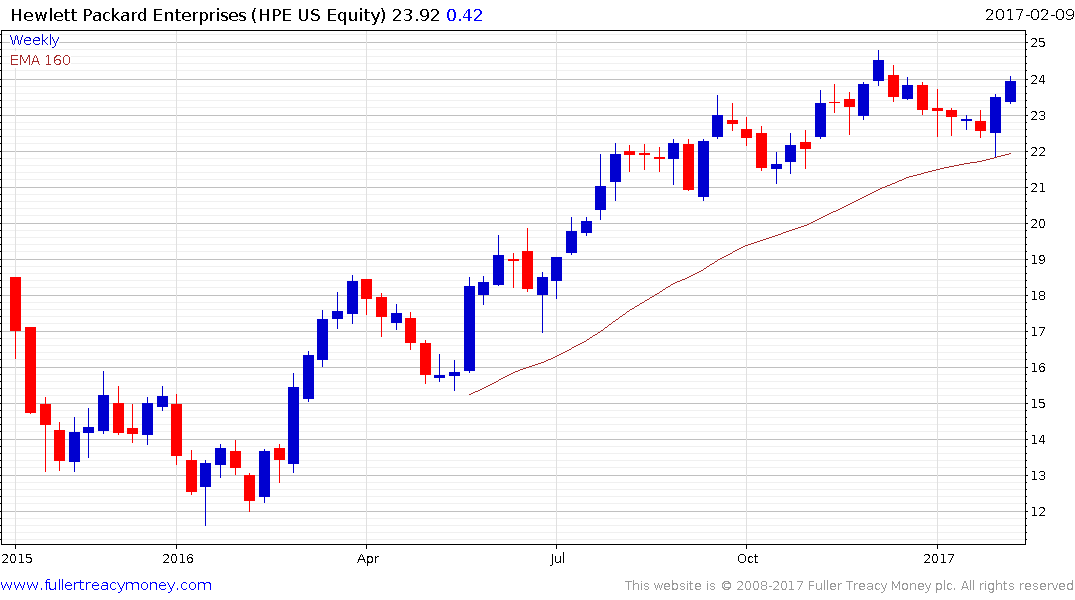Click the 16 price axis label

1037,368
